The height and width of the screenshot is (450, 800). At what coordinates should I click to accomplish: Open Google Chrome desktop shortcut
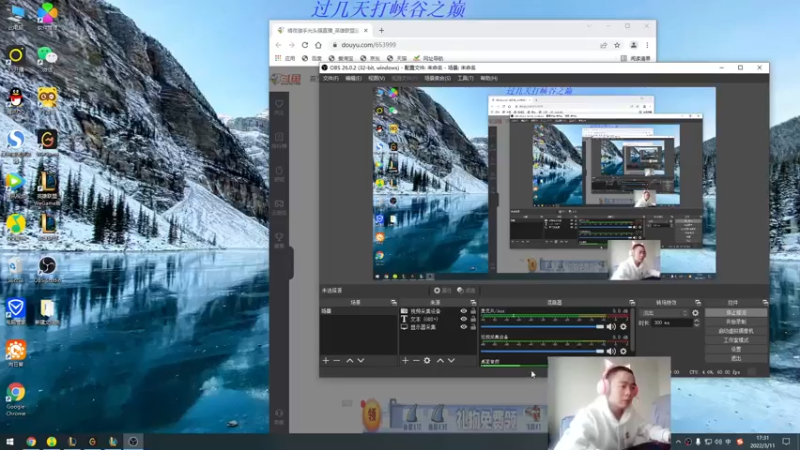(x=15, y=399)
